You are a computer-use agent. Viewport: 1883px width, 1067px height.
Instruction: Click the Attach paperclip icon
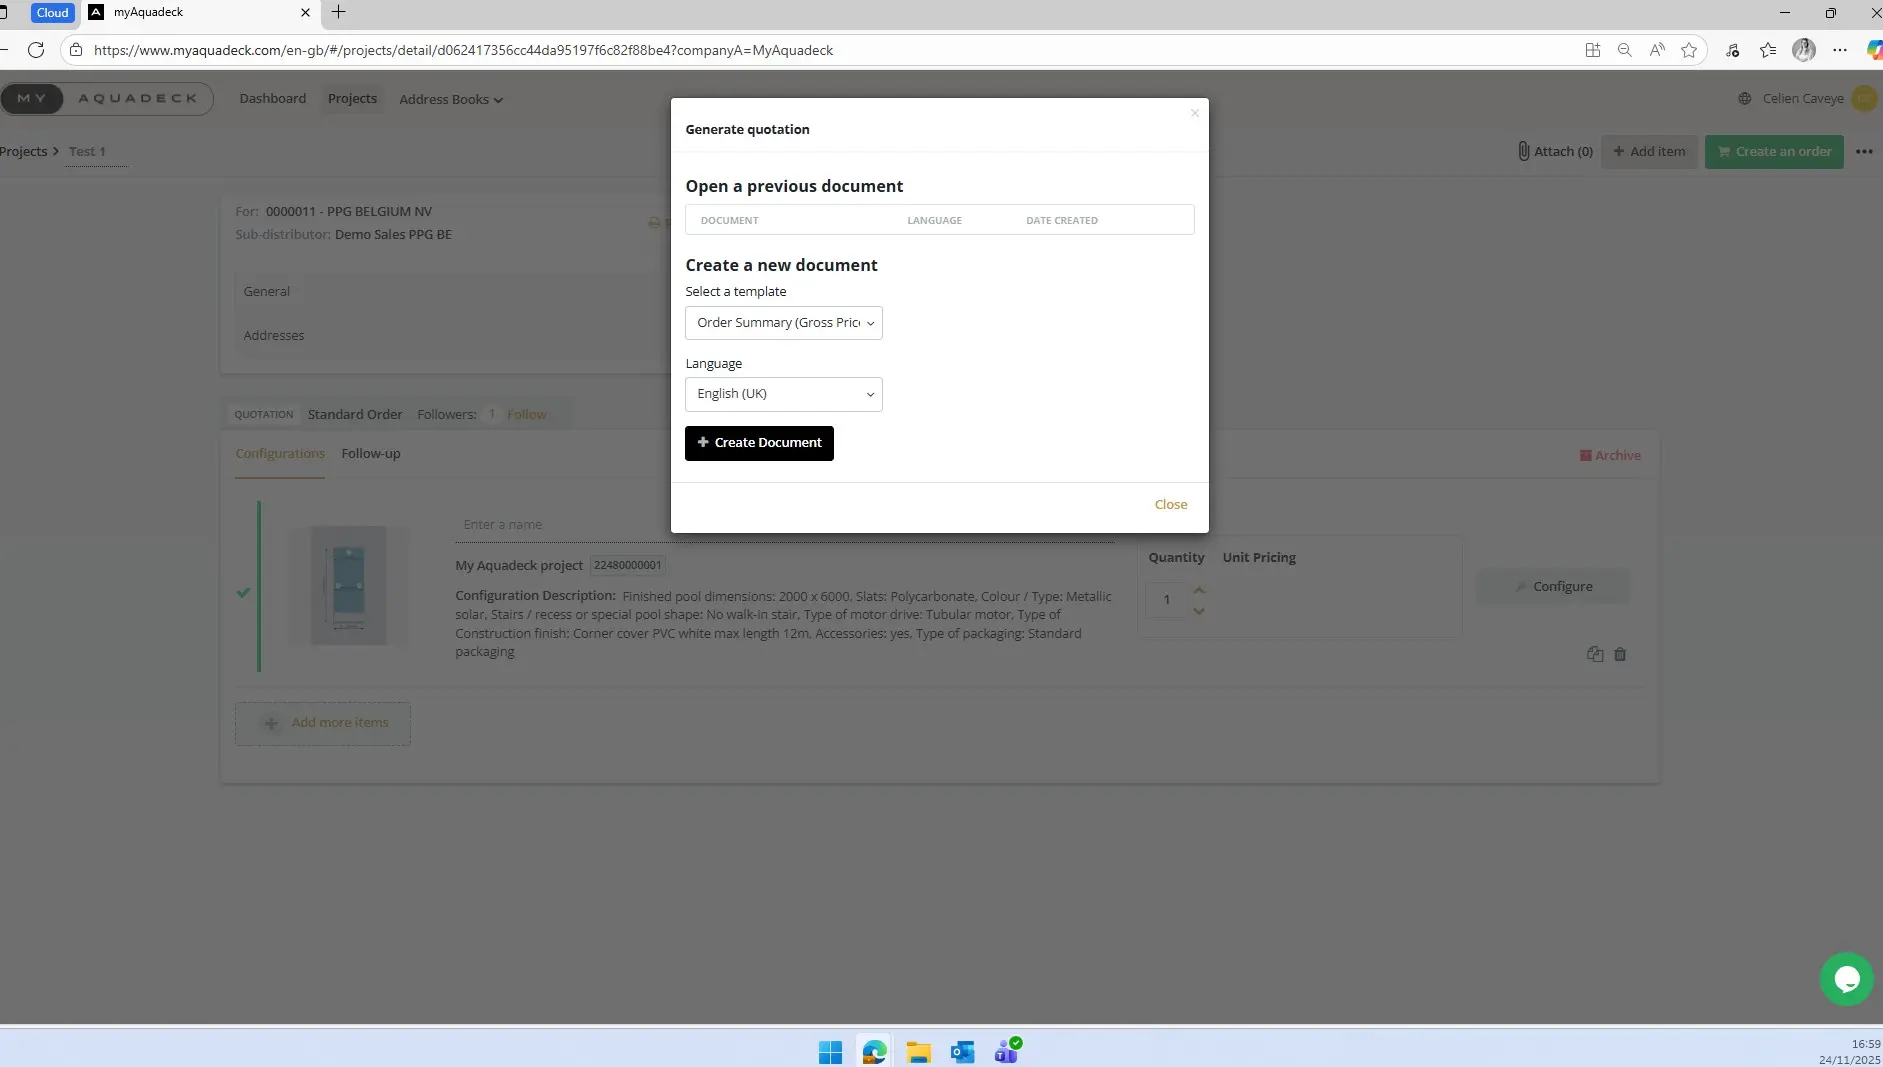(1523, 151)
